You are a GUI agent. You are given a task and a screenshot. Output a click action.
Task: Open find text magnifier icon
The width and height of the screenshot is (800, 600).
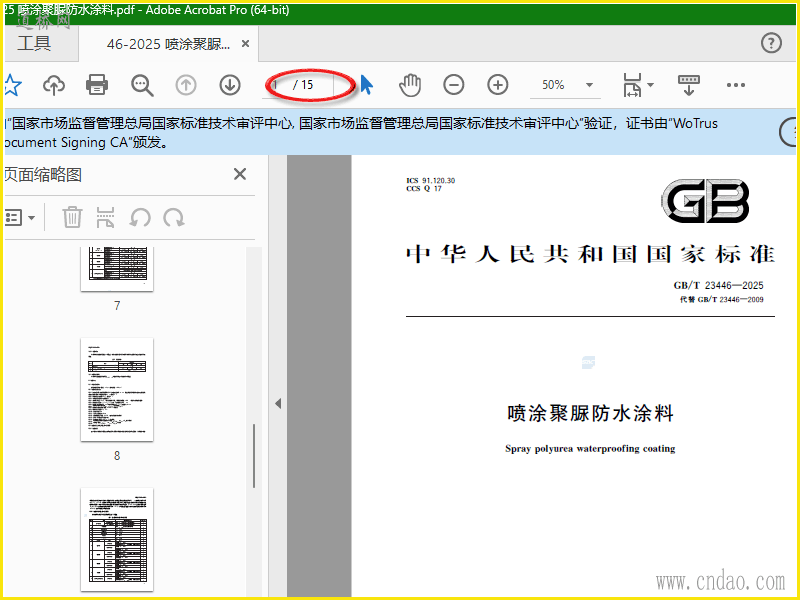[142, 85]
